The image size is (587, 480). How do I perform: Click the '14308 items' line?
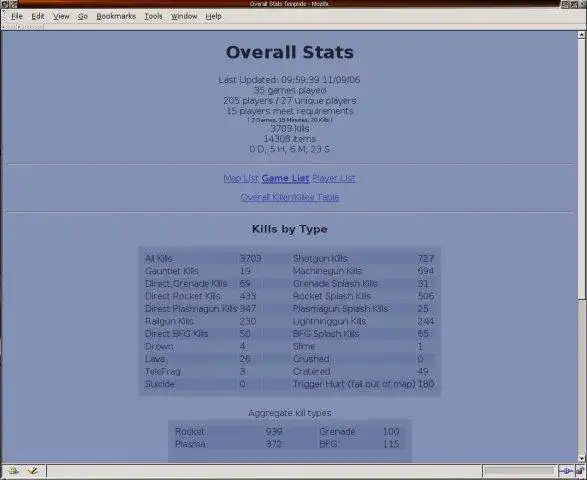click(290, 139)
